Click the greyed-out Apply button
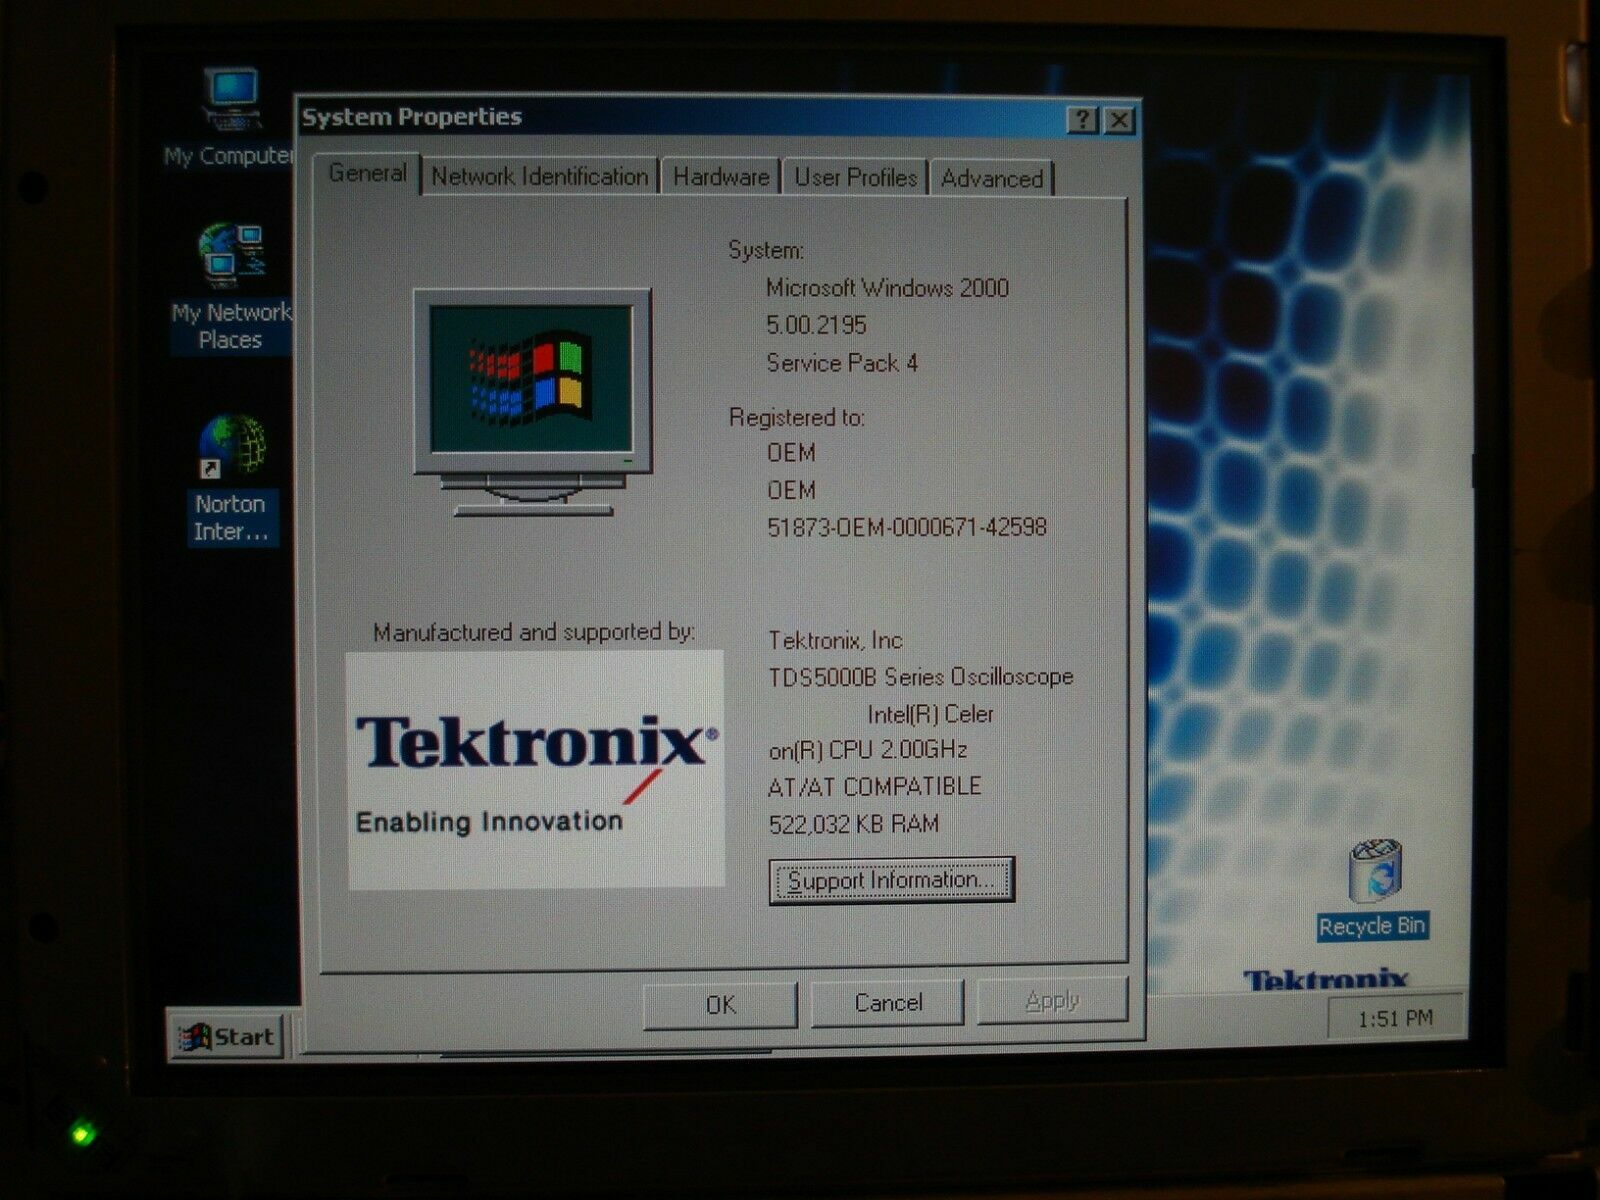Screen dimensions: 1600x1200 click(x=1052, y=1001)
